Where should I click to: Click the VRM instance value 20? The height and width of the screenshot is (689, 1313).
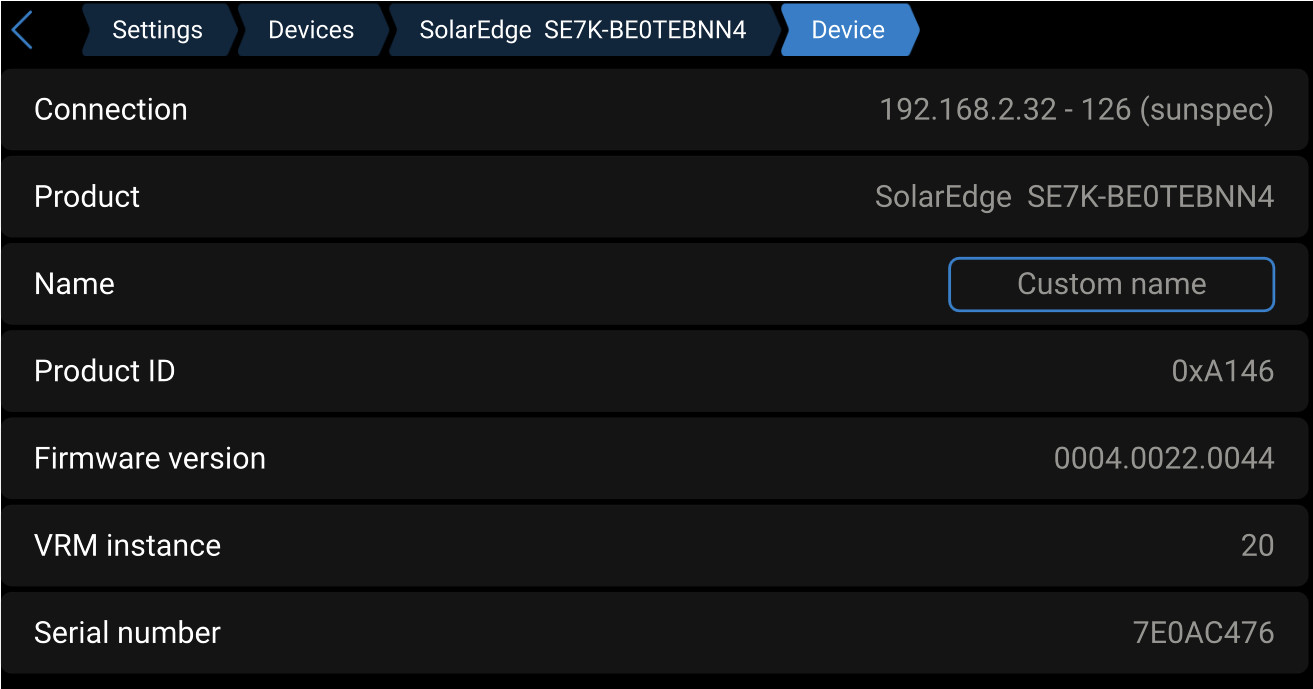1257,545
